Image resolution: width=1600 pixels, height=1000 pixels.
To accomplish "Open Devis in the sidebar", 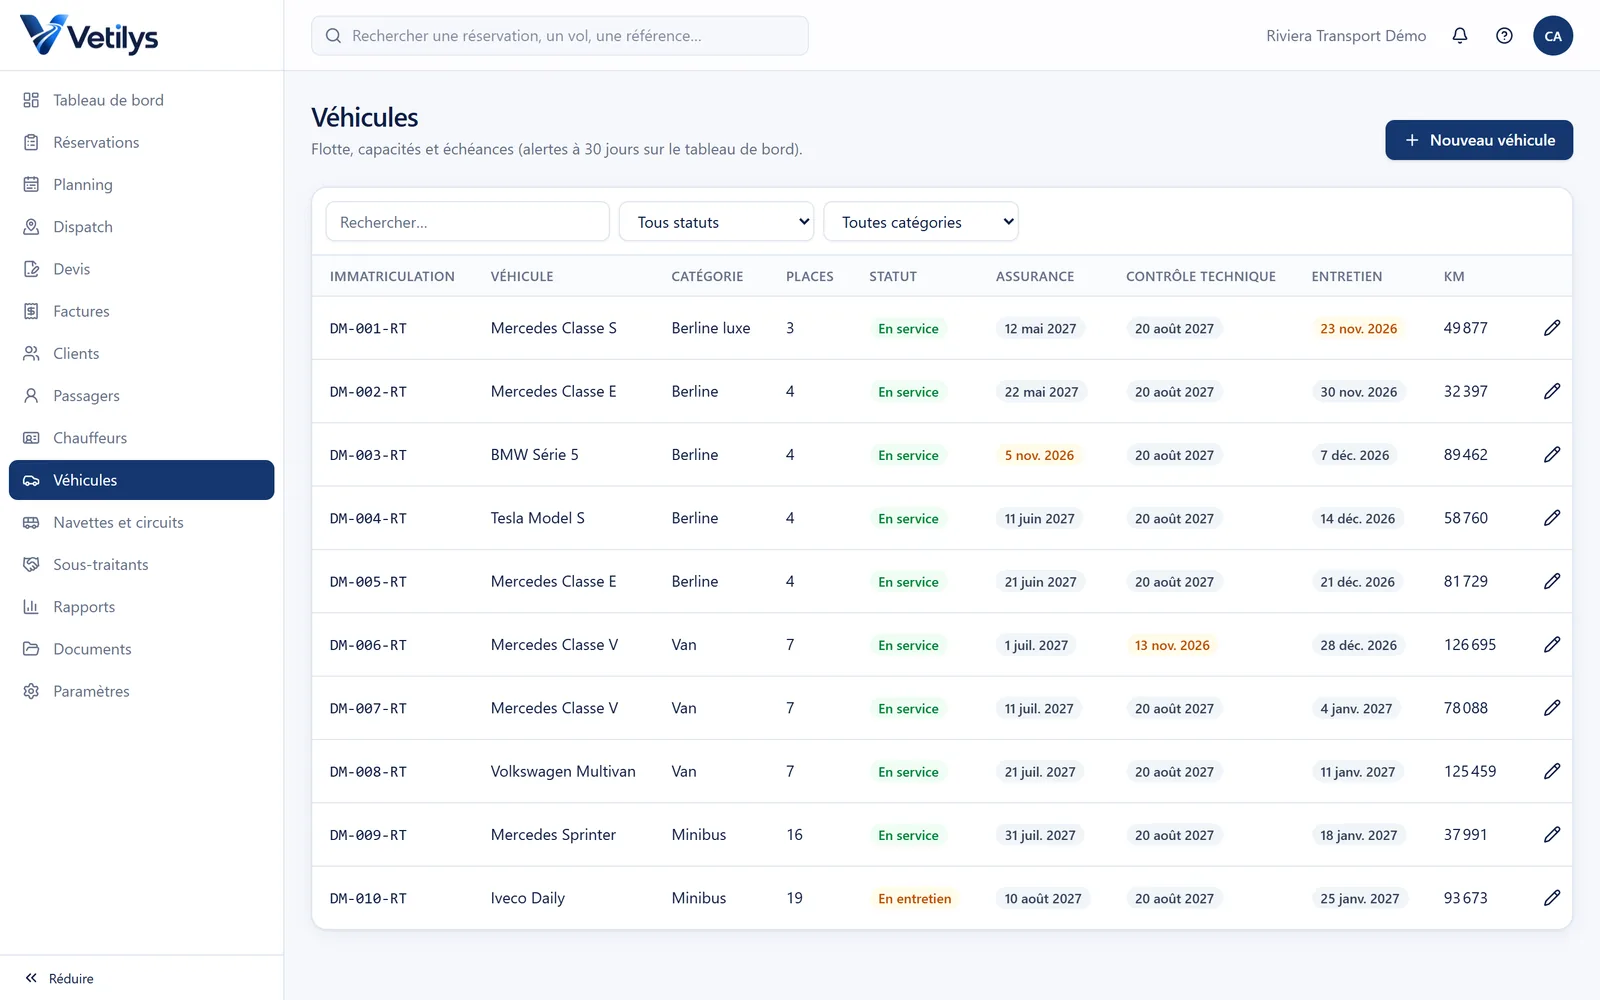I will point(142,269).
